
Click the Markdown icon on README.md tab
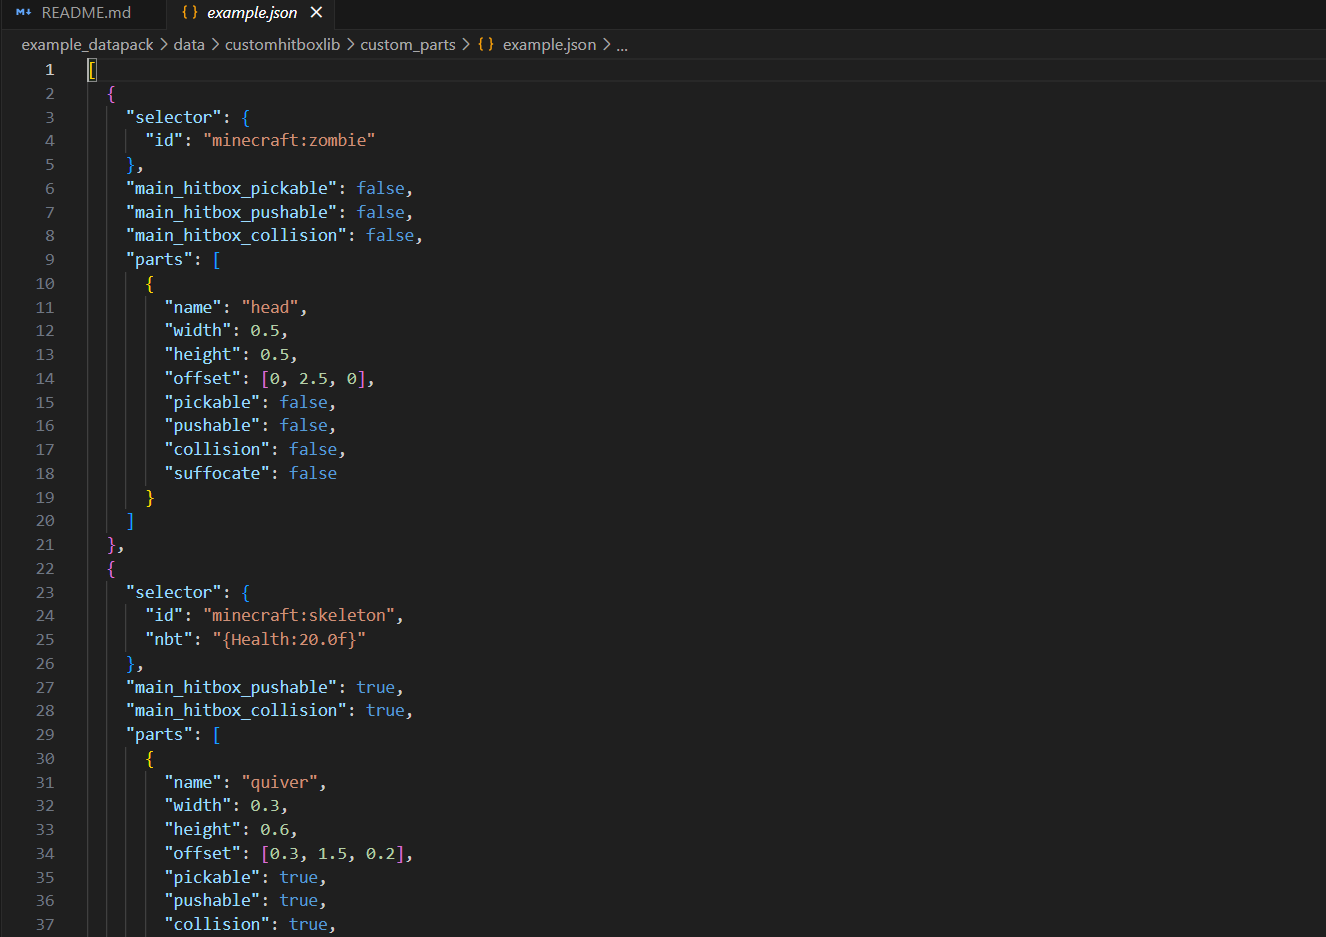(x=24, y=13)
